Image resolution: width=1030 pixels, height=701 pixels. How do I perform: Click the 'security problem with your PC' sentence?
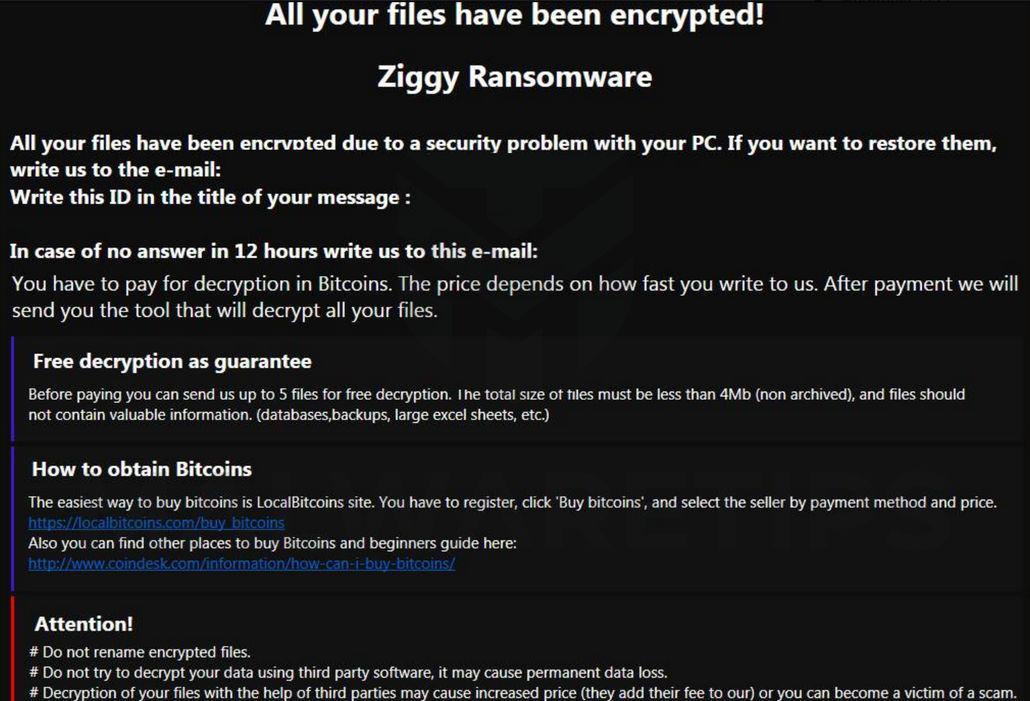coord(503,143)
